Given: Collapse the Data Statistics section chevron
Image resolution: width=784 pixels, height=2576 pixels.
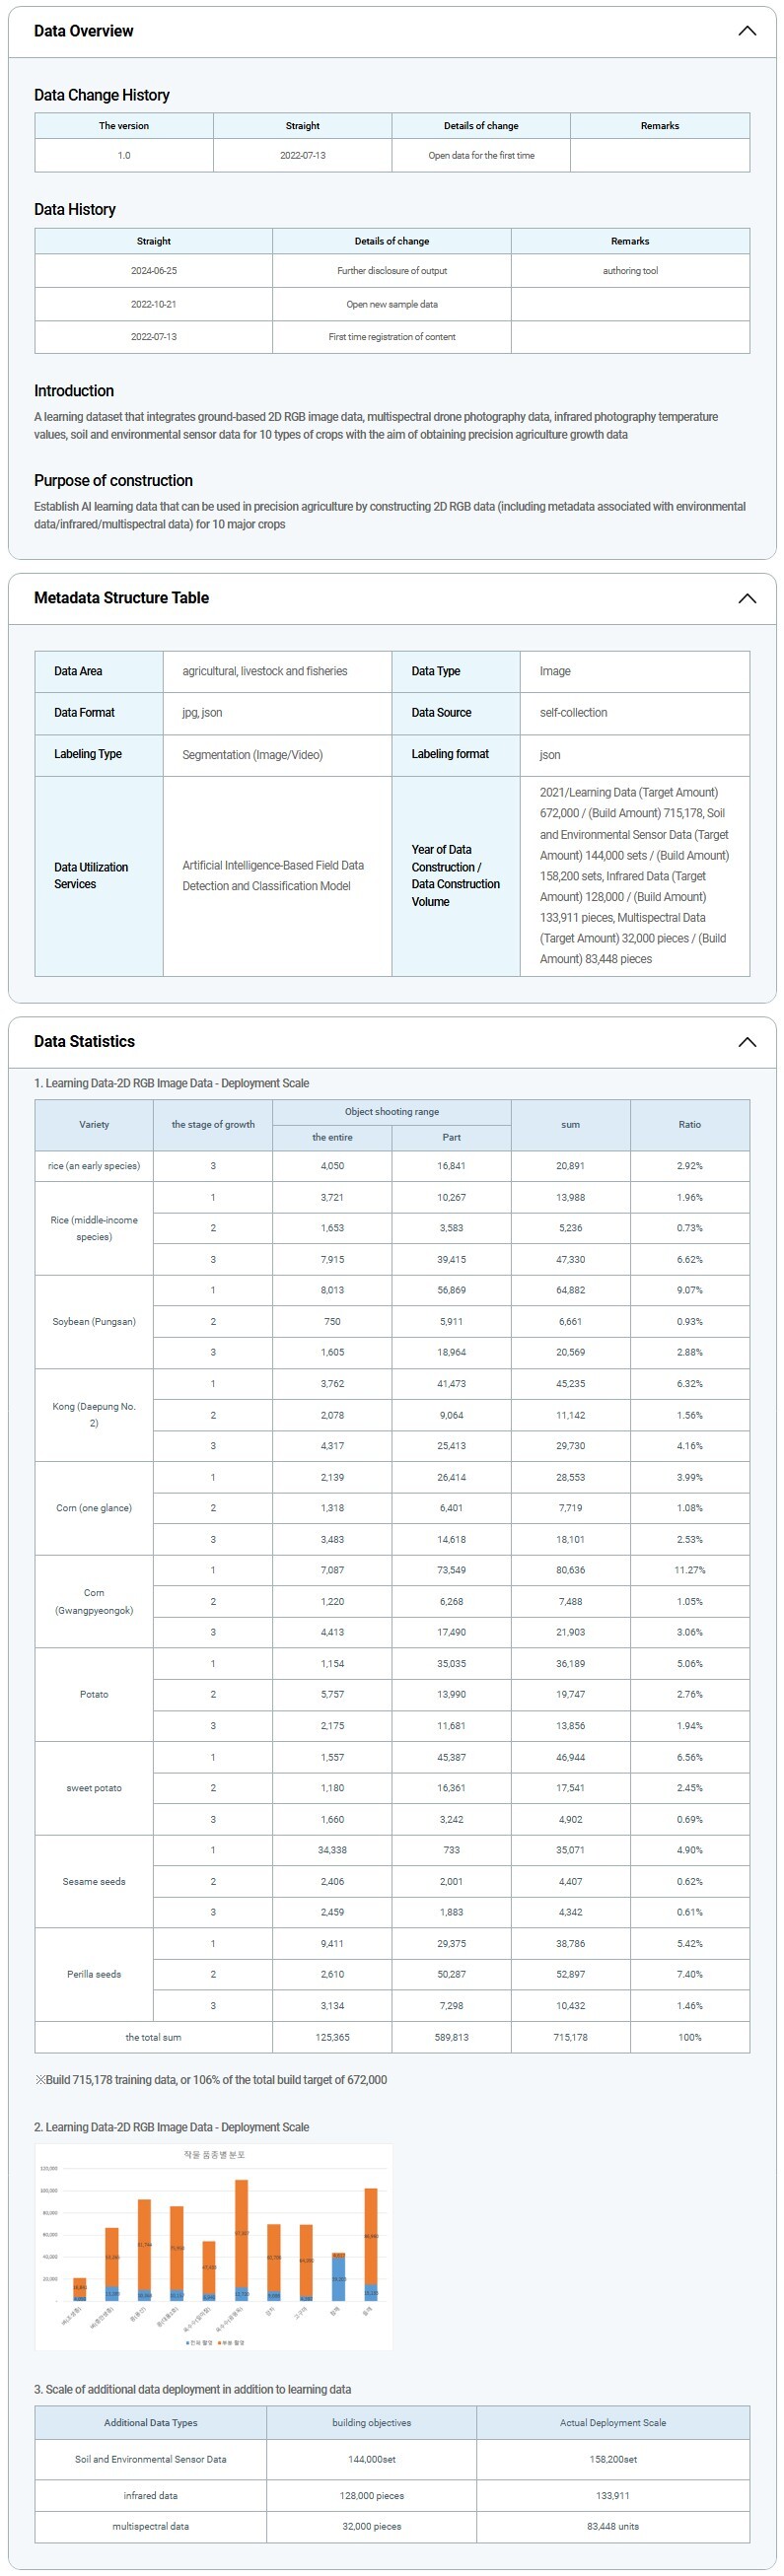Looking at the screenshot, I should point(746,1041).
